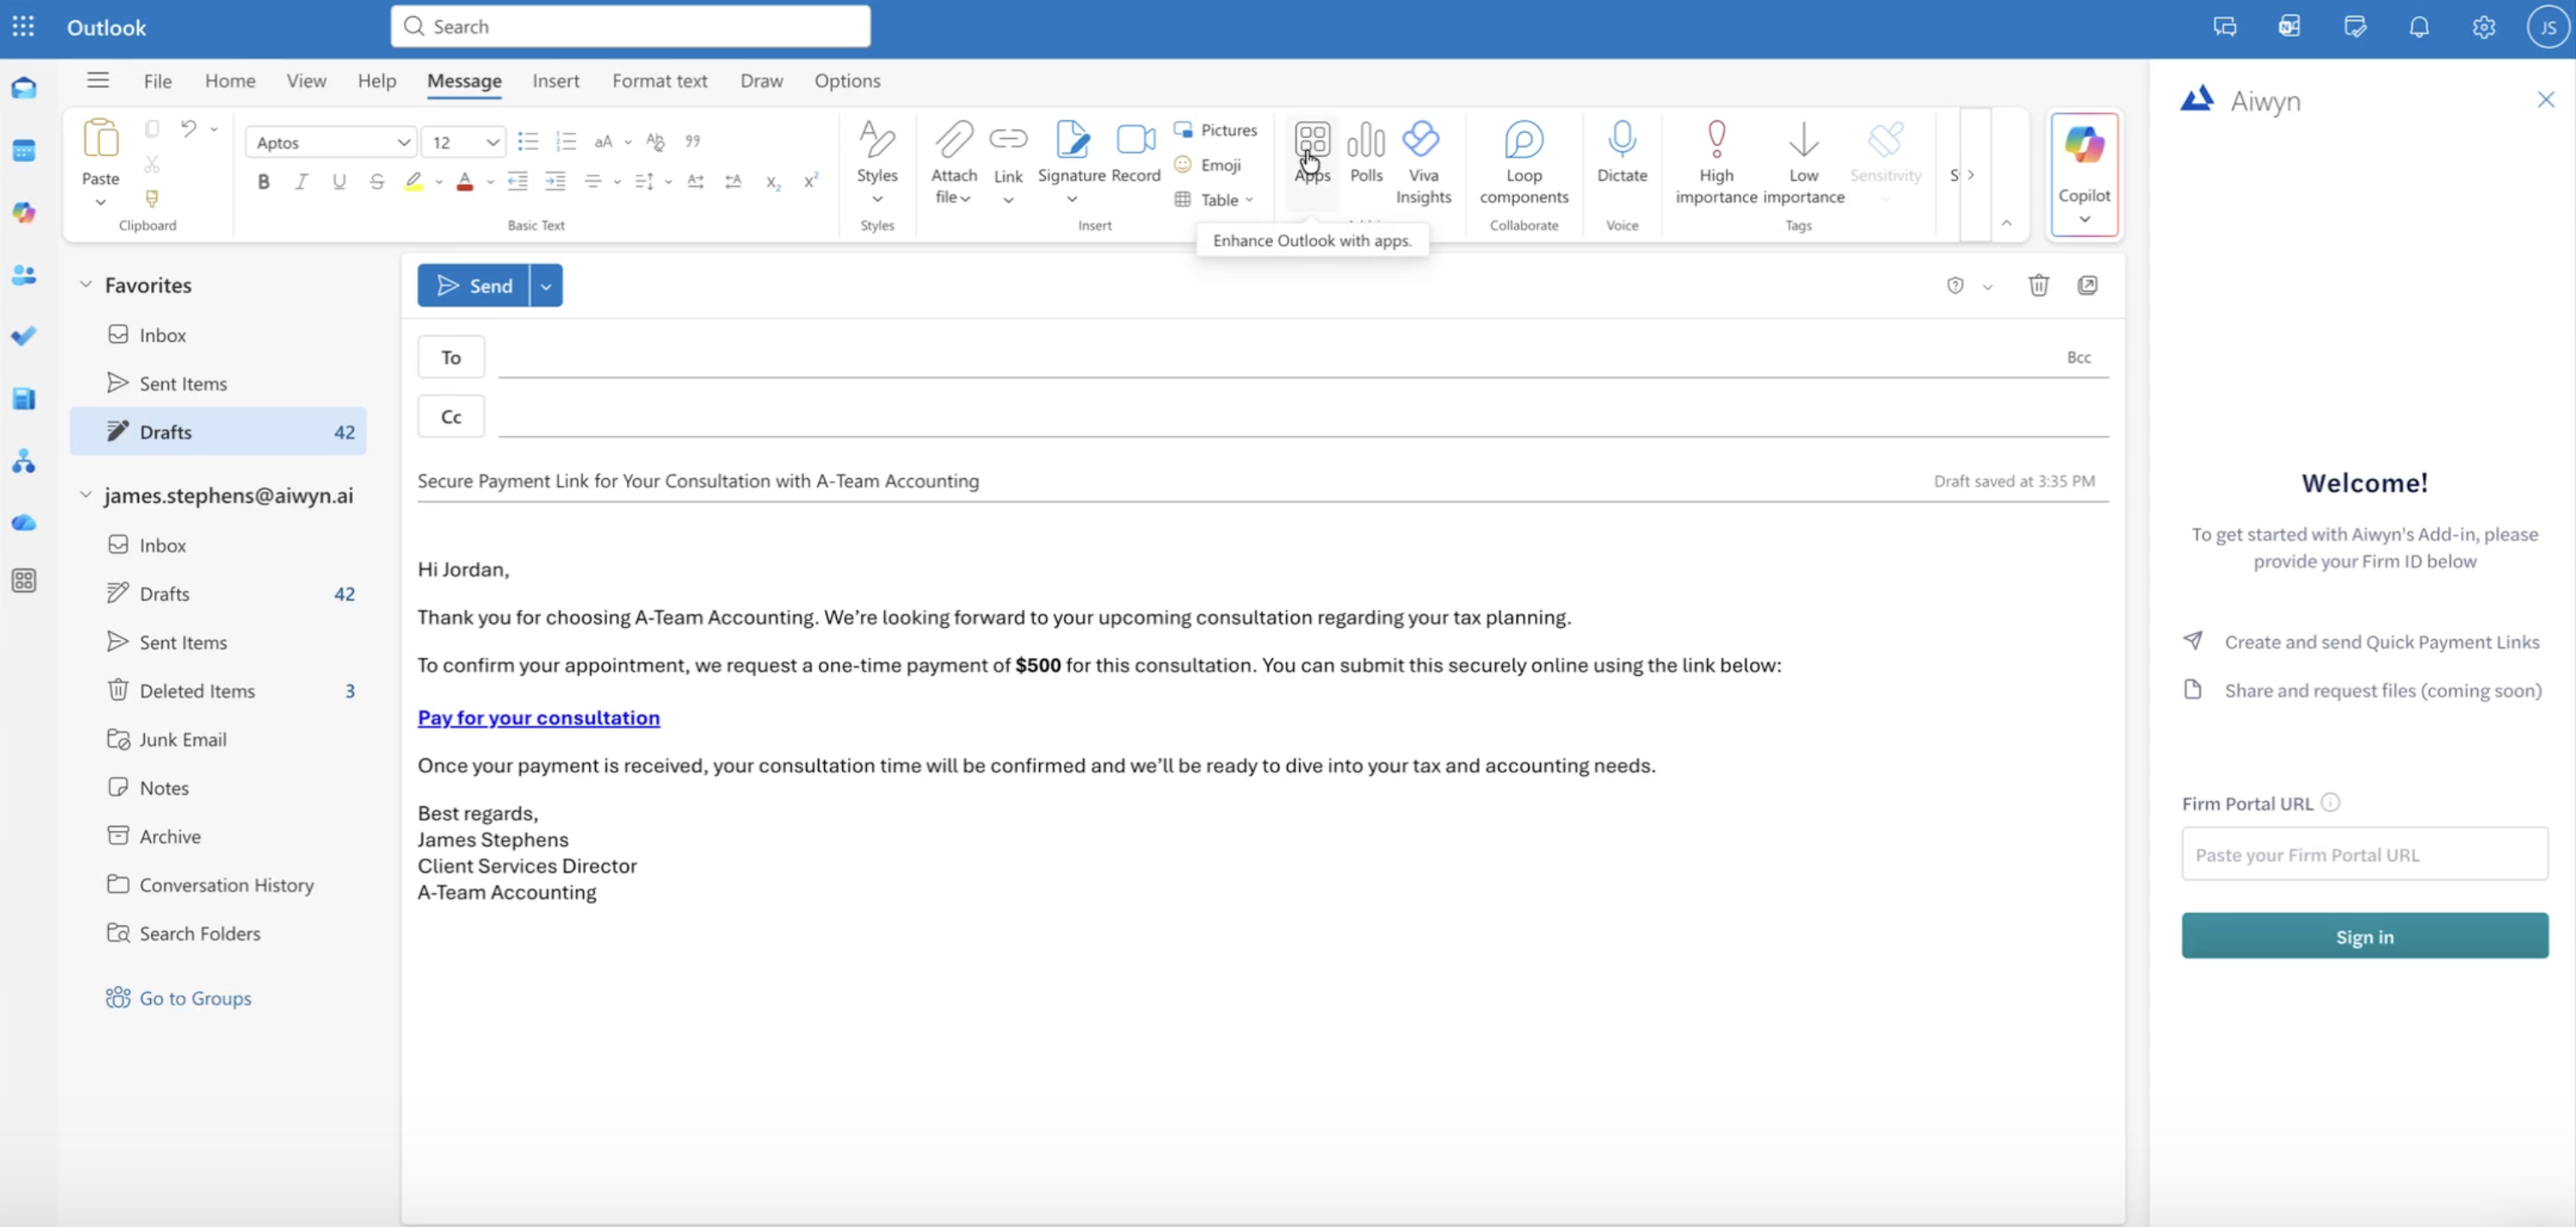Open the Signature dropdown
The image size is (2576, 1227).
1071,199
